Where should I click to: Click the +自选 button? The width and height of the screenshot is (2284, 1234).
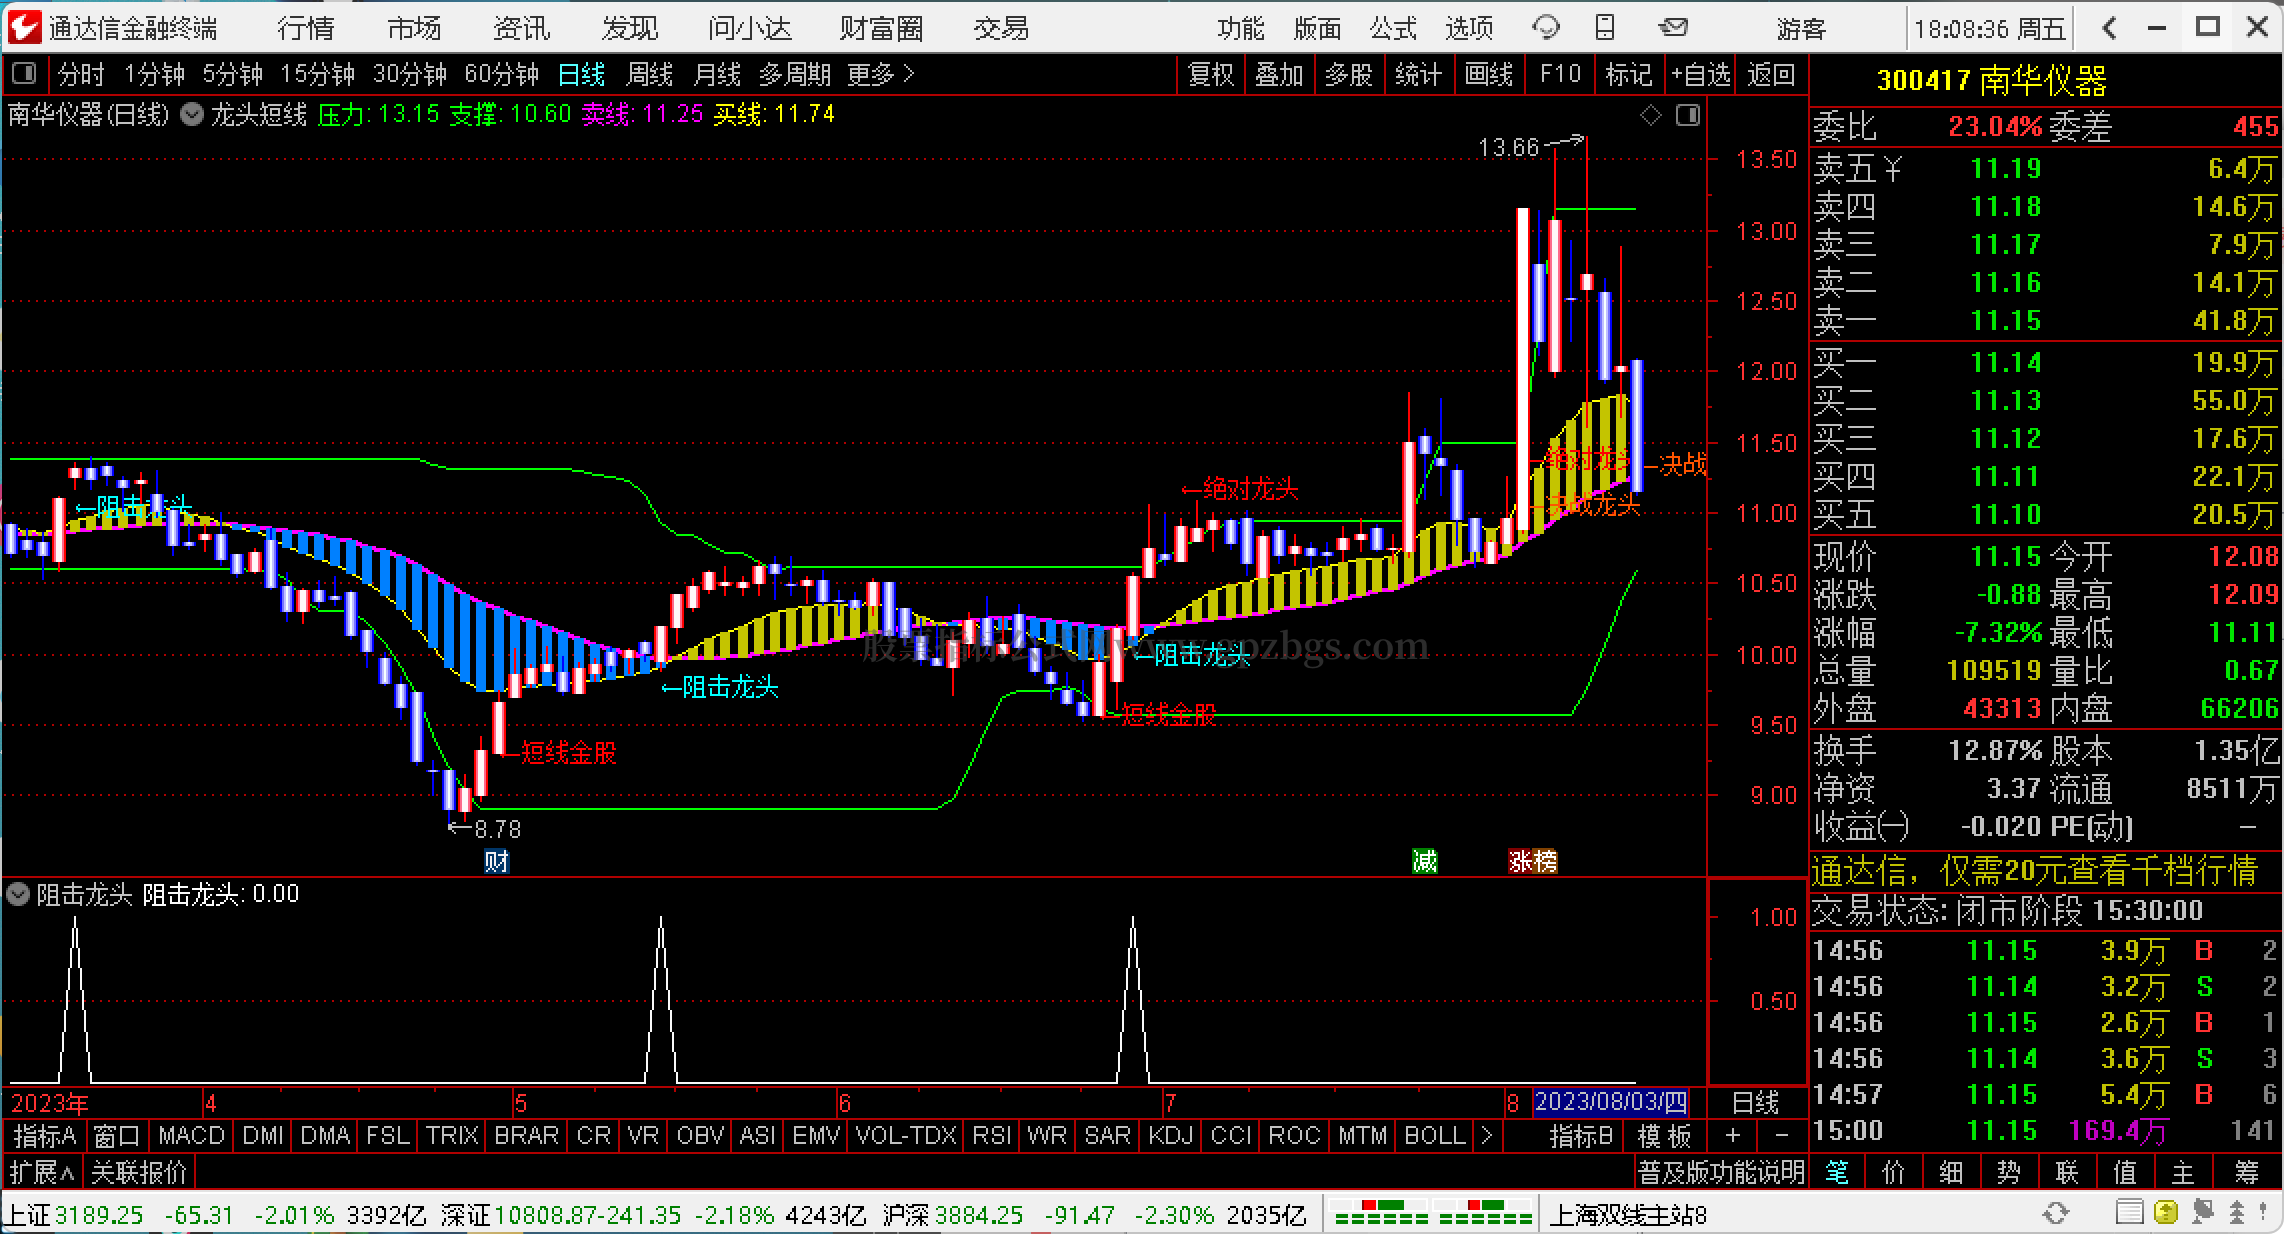click(x=1700, y=75)
